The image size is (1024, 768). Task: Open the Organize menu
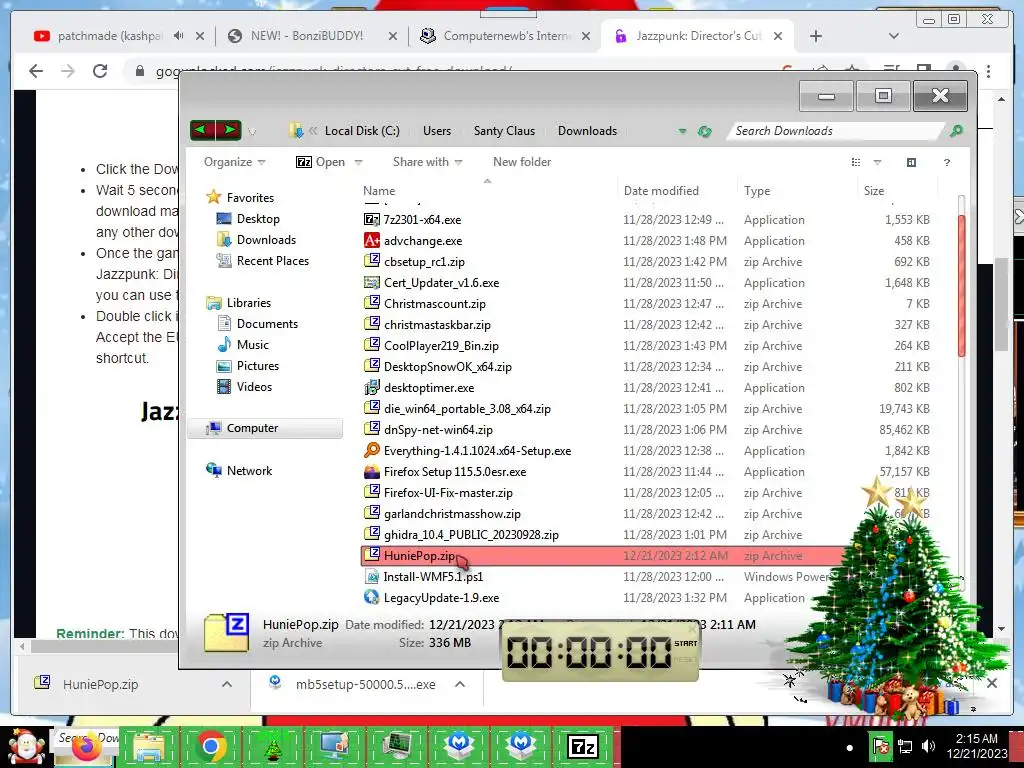coord(234,162)
